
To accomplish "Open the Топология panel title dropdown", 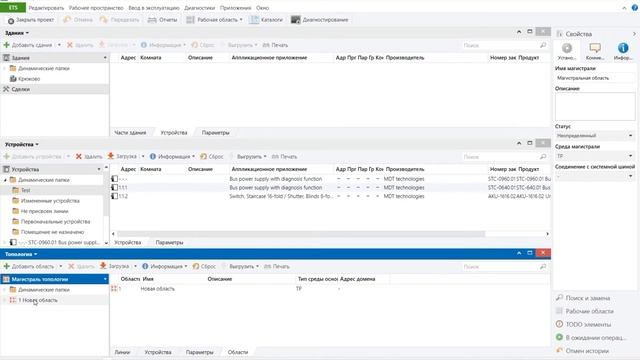I will tap(21, 254).
